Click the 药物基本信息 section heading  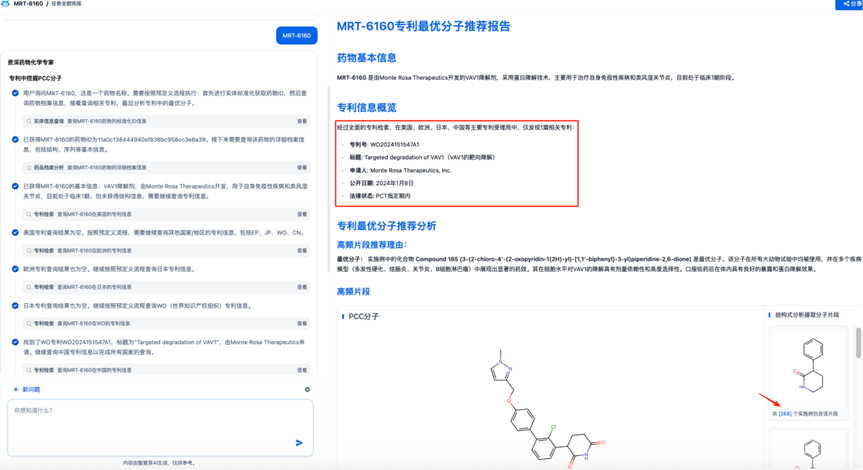367,58
